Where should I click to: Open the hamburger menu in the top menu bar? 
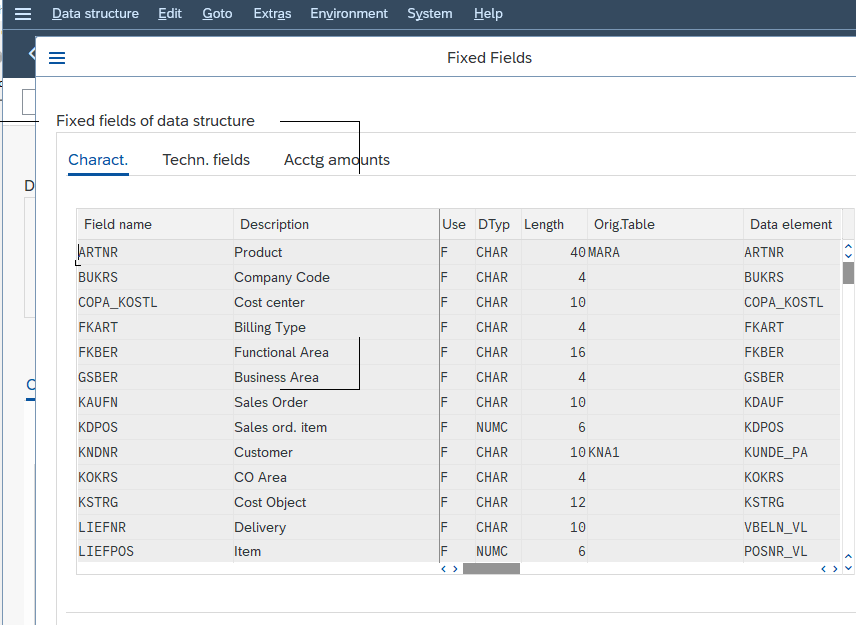pos(22,14)
